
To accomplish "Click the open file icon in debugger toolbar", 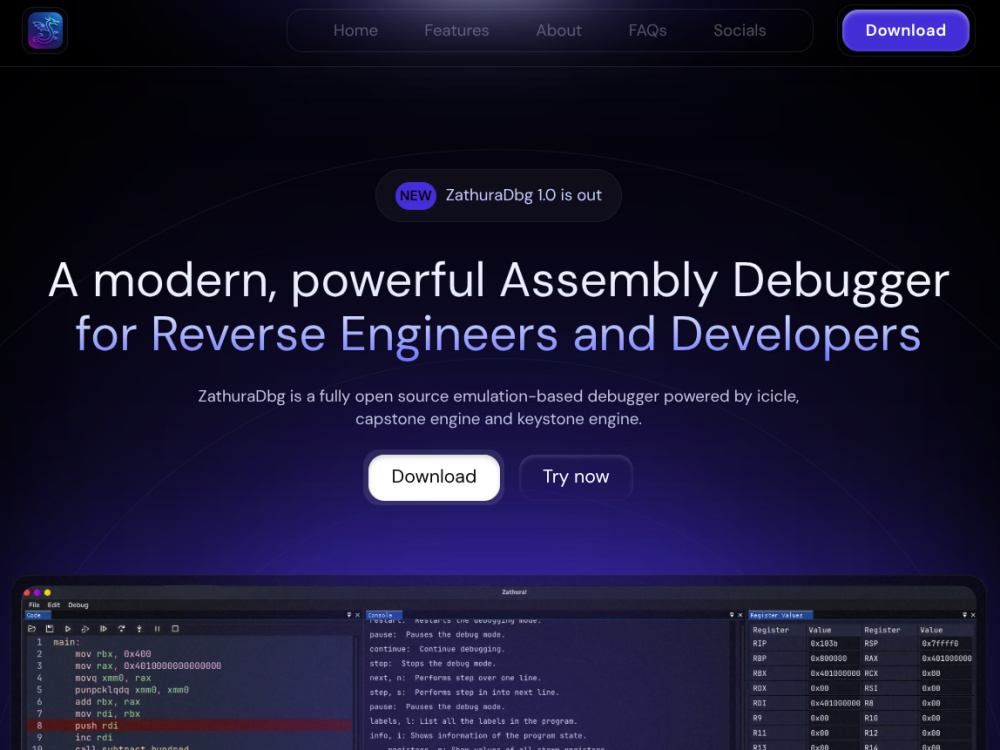I will click(32, 629).
